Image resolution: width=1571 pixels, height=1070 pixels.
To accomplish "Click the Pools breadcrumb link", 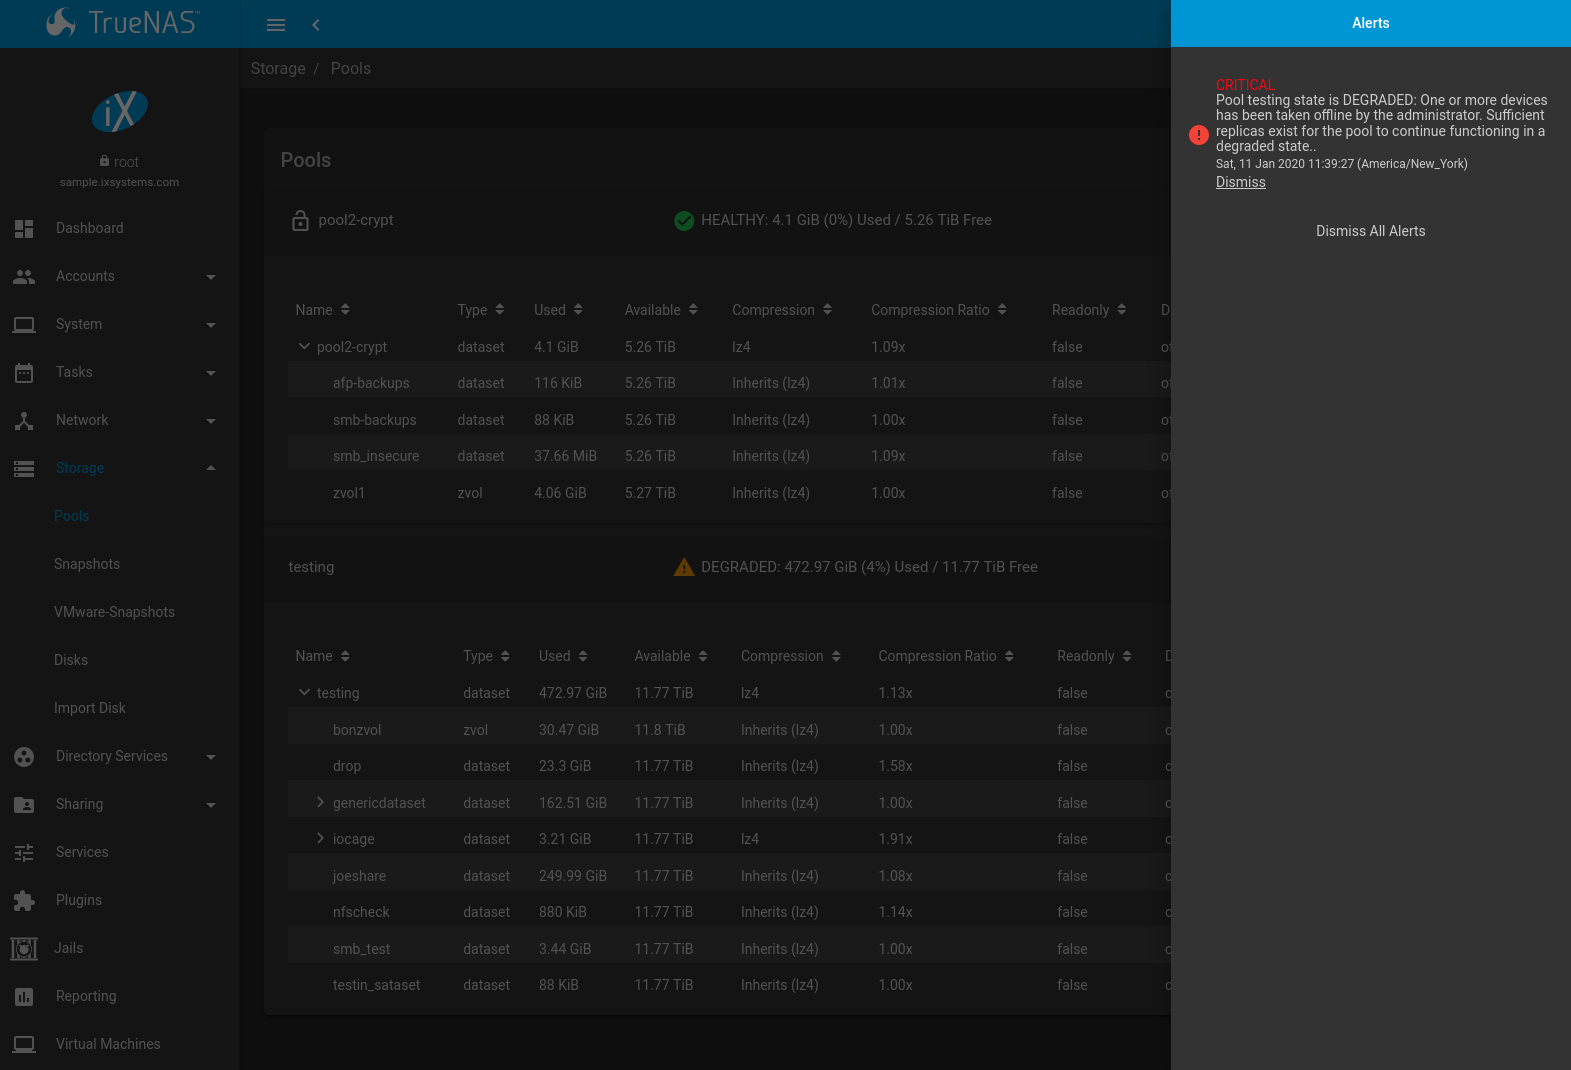I will (x=351, y=68).
